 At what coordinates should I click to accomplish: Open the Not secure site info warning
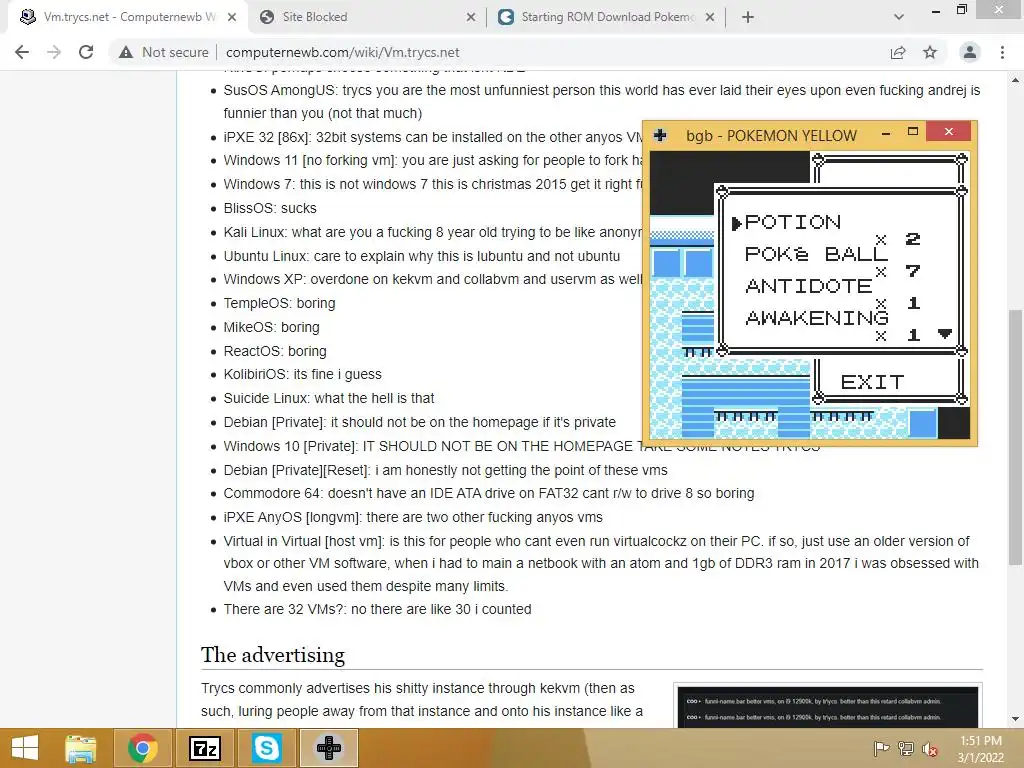coord(163,52)
